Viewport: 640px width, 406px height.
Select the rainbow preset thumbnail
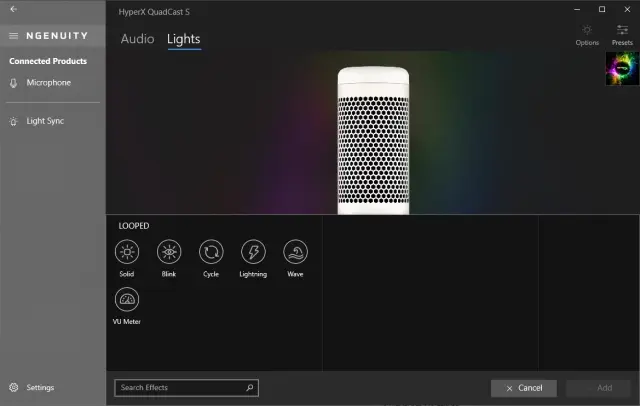622,69
